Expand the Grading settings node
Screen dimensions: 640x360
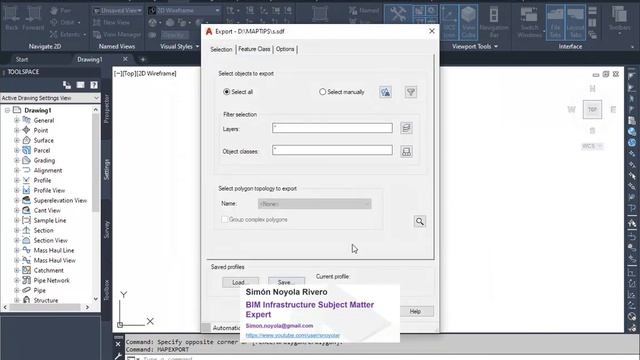coord(17,160)
